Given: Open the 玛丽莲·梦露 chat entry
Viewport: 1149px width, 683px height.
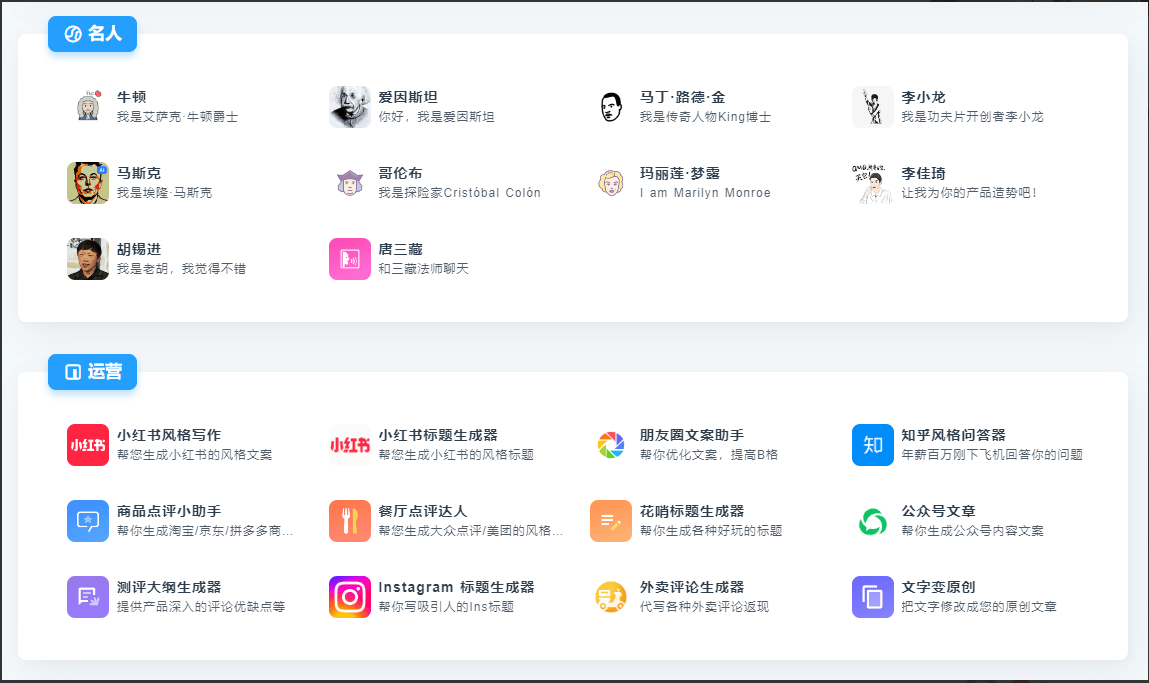Looking at the screenshot, I should coord(611,181).
